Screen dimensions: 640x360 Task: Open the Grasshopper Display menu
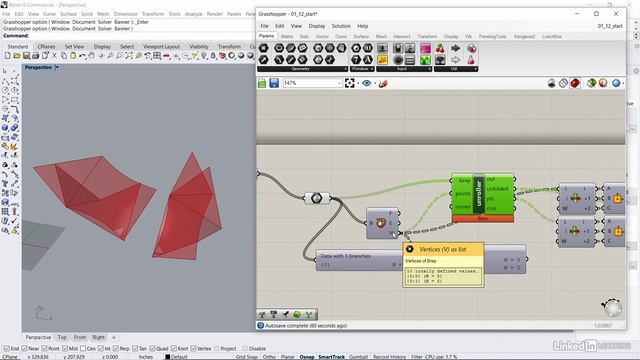[317, 26]
